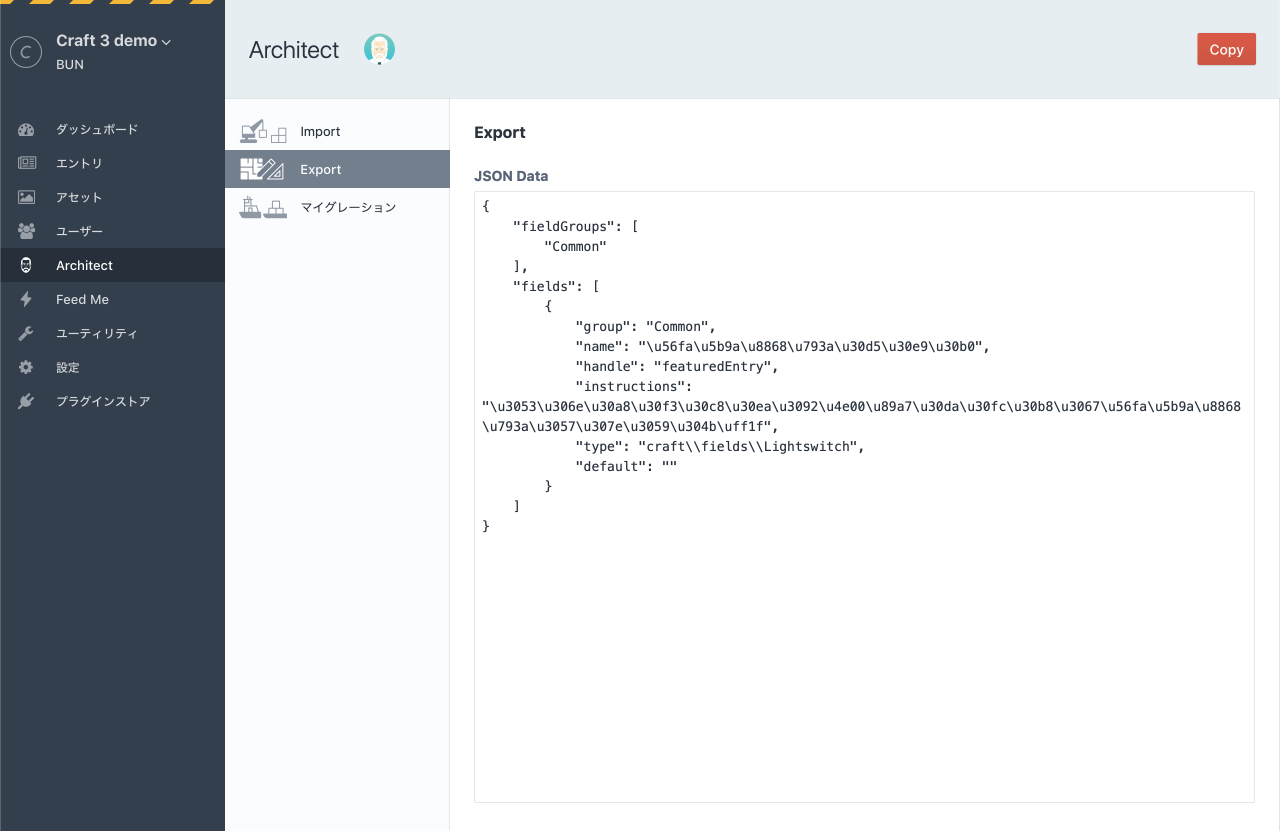
Task: Open the ダッシュボード dashboard icon in sidebar
Action: (x=25, y=129)
